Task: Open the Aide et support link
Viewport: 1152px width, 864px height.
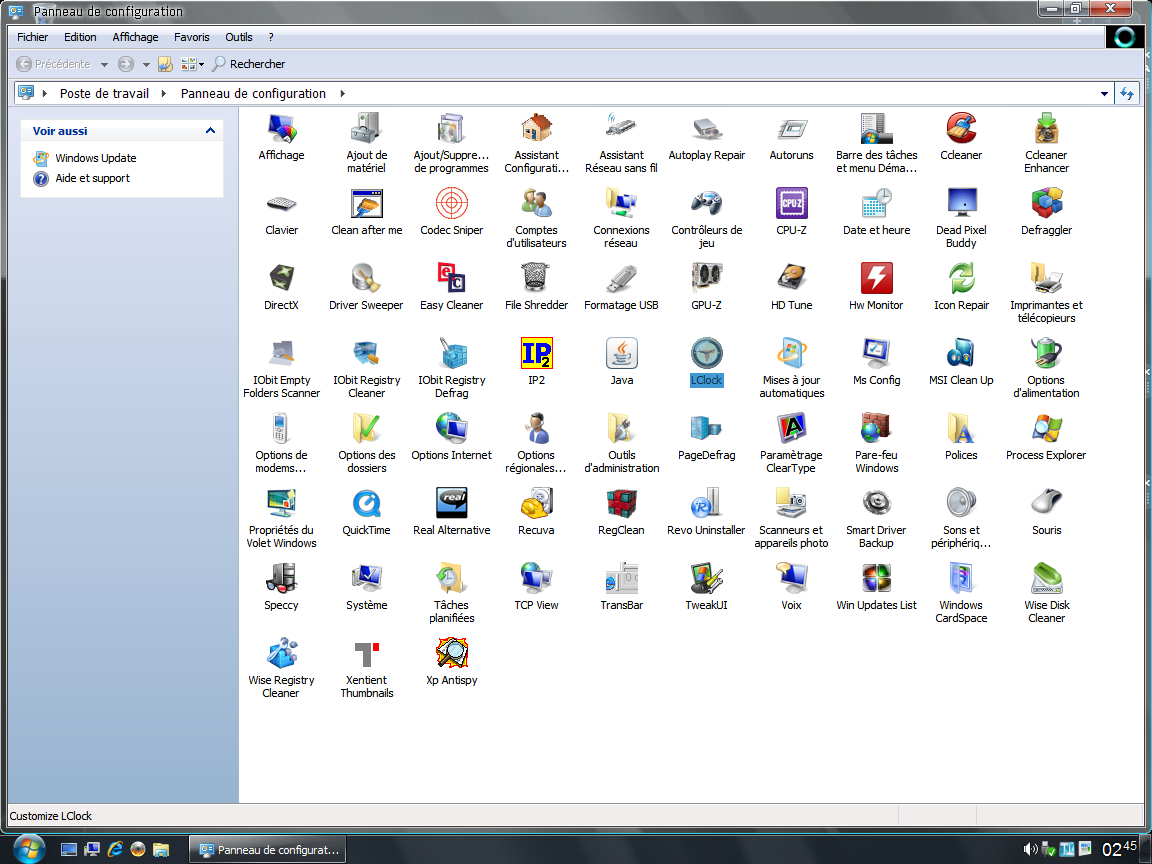Action: [x=93, y=178]
